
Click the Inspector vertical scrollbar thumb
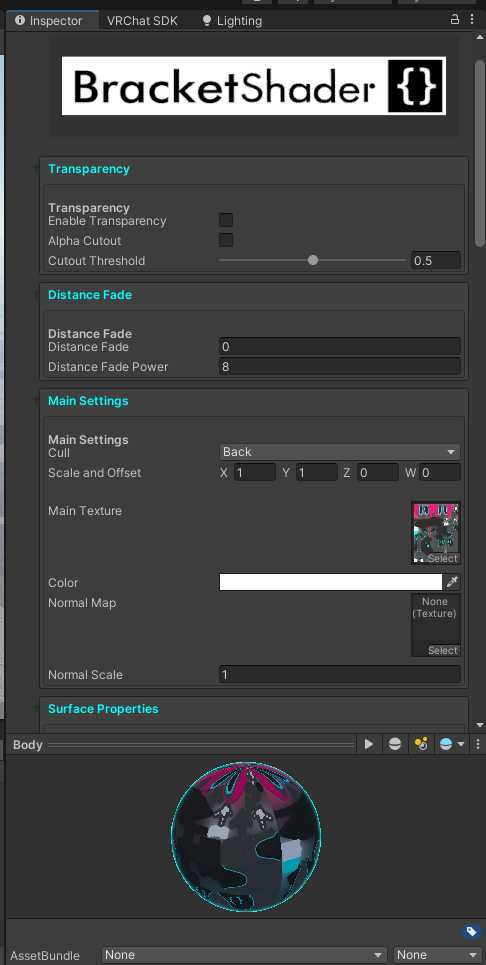[480, 153]
